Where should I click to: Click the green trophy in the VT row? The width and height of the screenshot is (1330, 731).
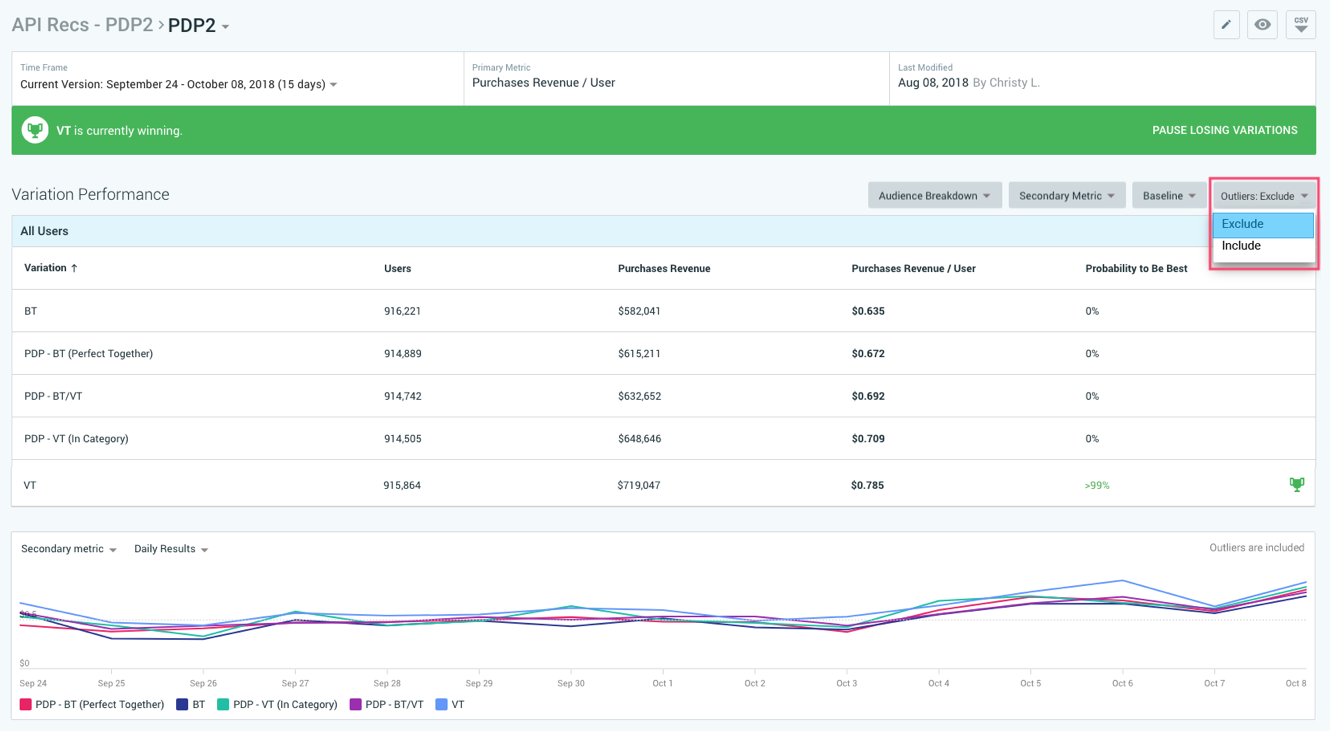tap(1297, 485)
